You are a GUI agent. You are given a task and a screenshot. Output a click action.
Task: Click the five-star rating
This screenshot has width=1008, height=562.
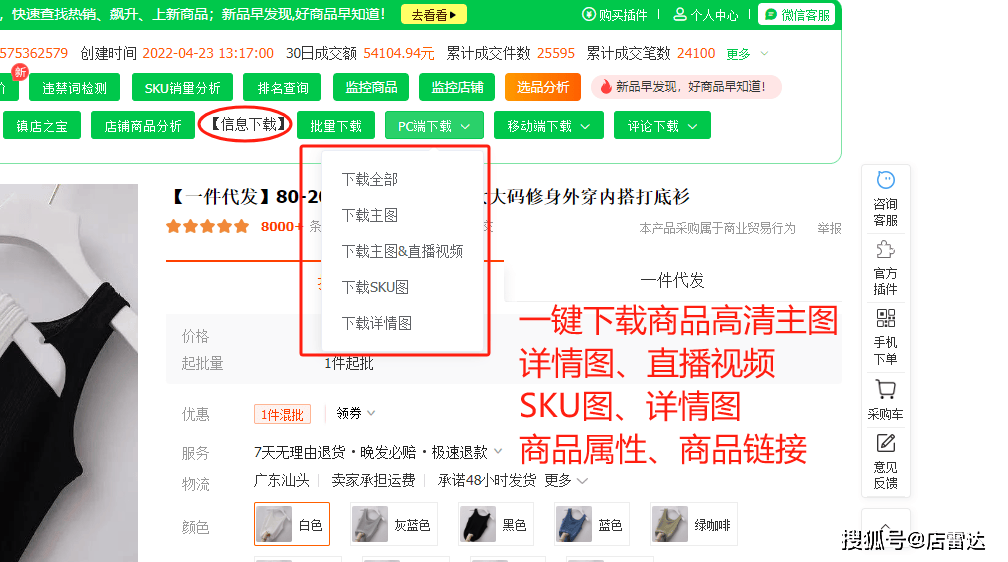coord(207,226)
